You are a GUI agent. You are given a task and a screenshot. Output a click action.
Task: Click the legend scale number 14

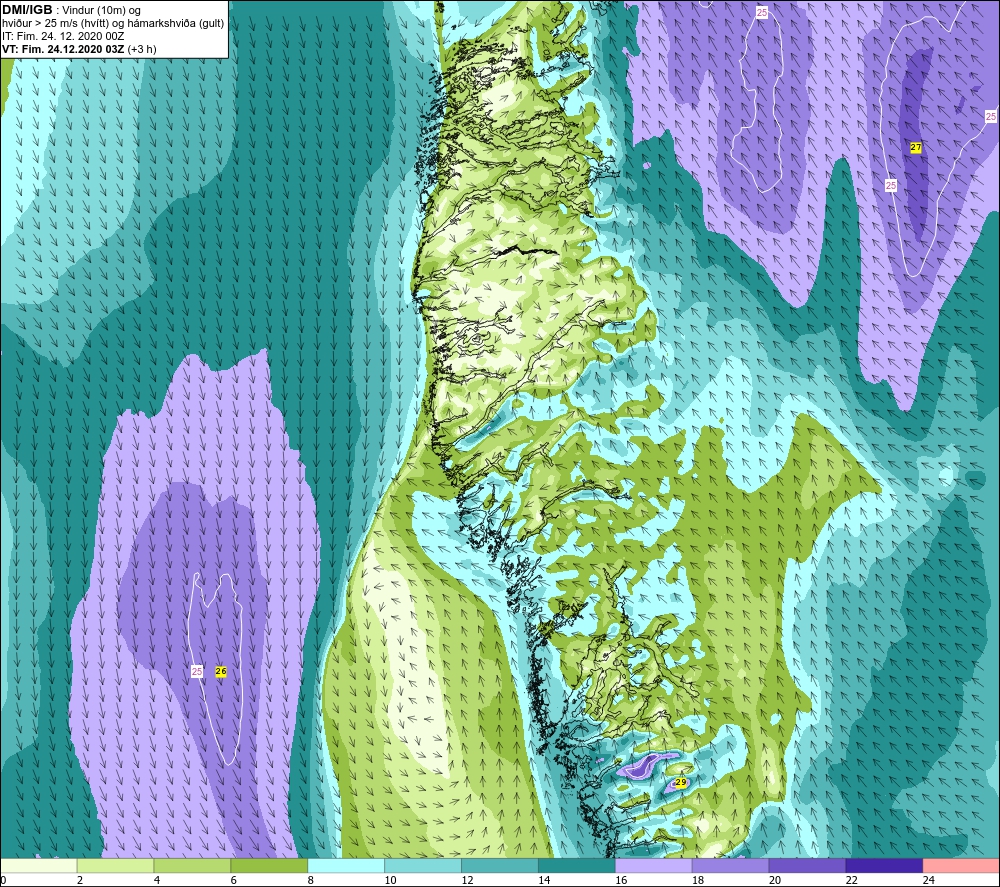point(544,880)
